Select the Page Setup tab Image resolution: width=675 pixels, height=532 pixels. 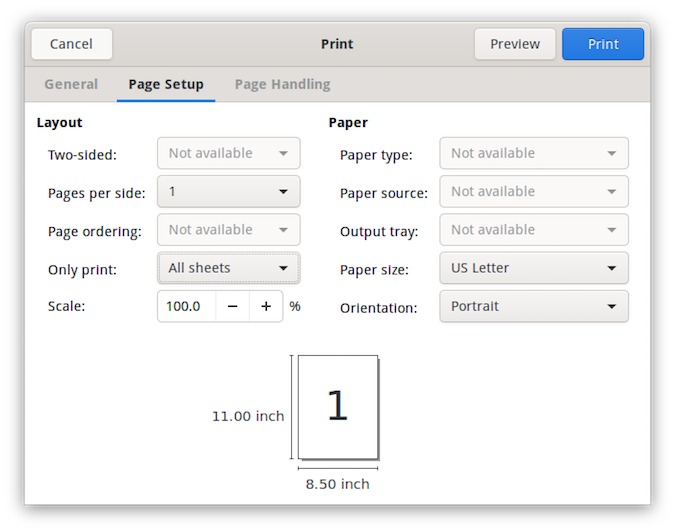(x=166, y=84)
